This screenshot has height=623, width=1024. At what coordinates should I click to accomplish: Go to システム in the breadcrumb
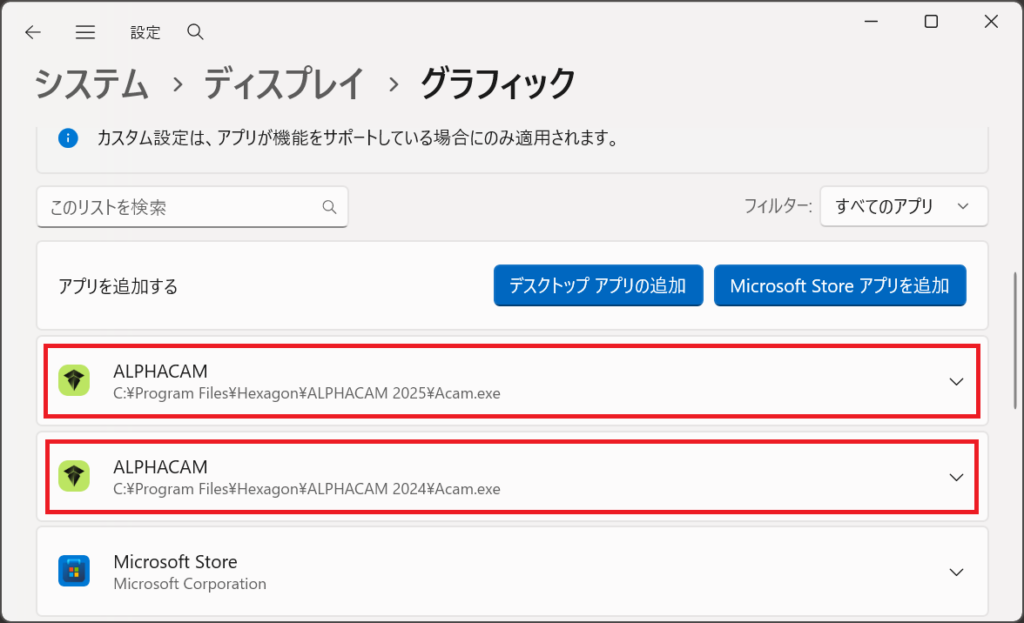pyautogui.click(x=92, y=84)
